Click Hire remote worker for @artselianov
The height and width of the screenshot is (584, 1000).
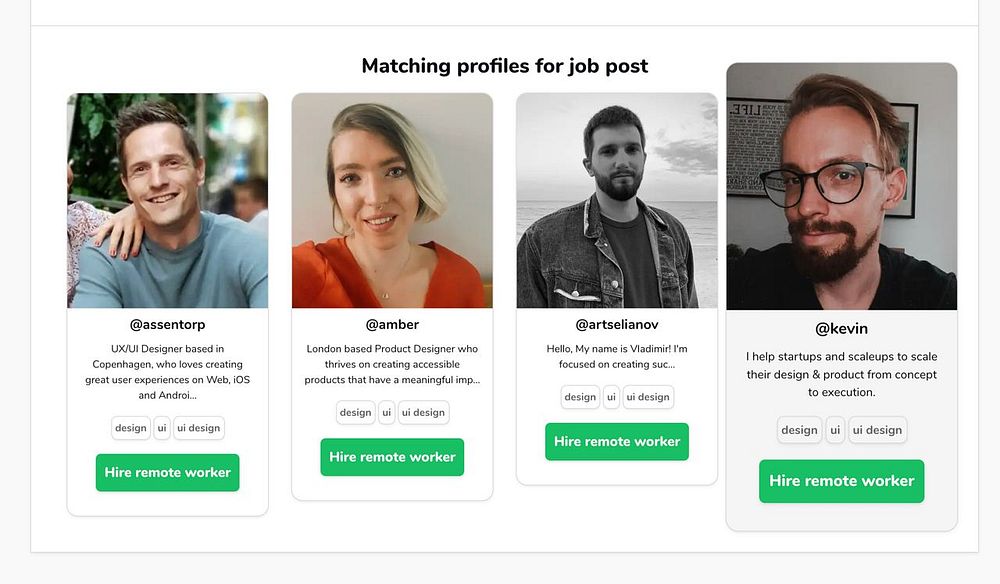click(x=617, y=441)
